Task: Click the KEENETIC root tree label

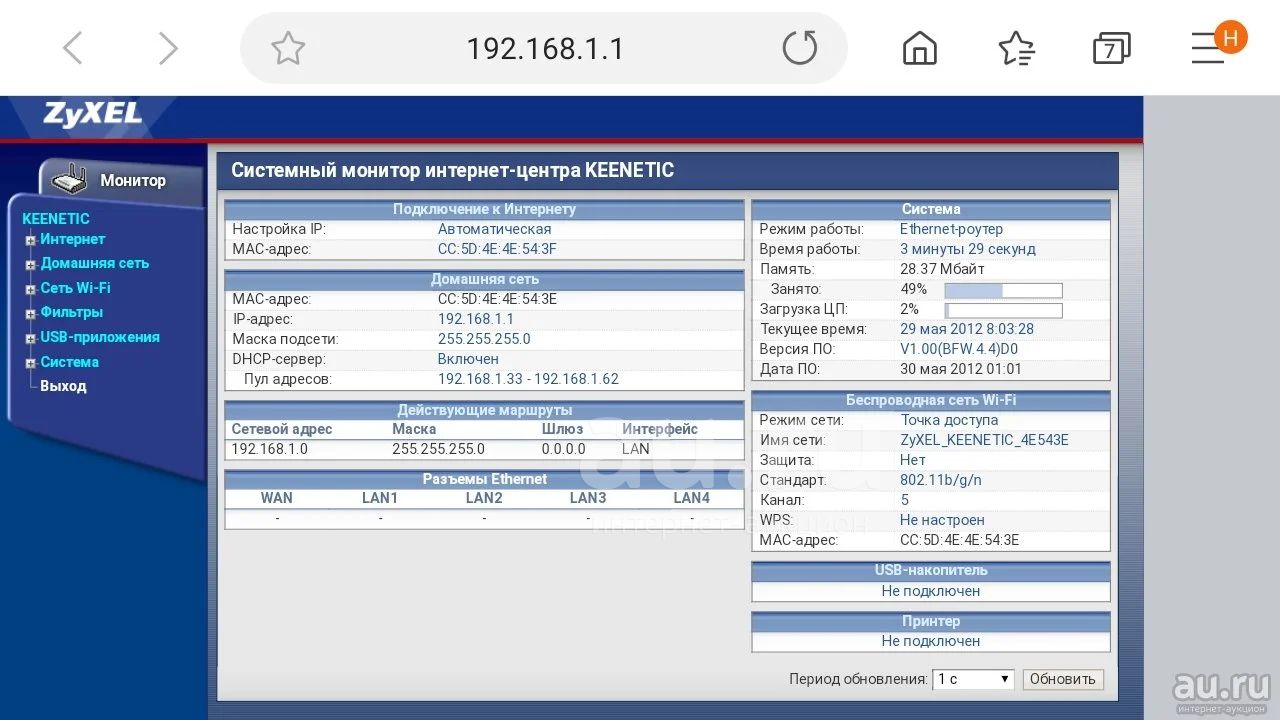Action: click(56, 219)
